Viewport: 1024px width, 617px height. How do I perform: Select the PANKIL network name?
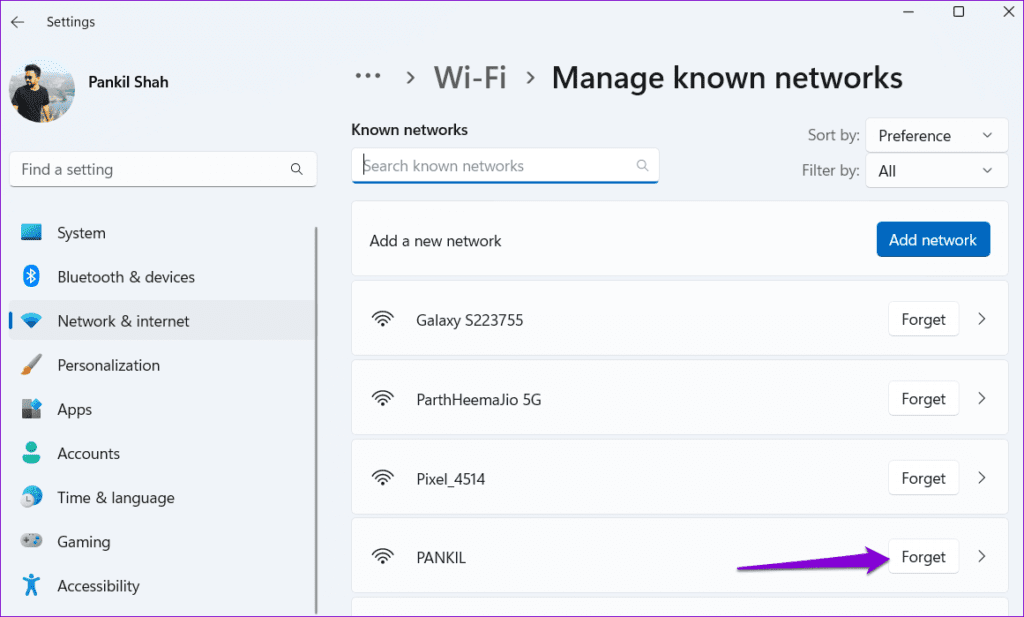[x=441, y=558]
